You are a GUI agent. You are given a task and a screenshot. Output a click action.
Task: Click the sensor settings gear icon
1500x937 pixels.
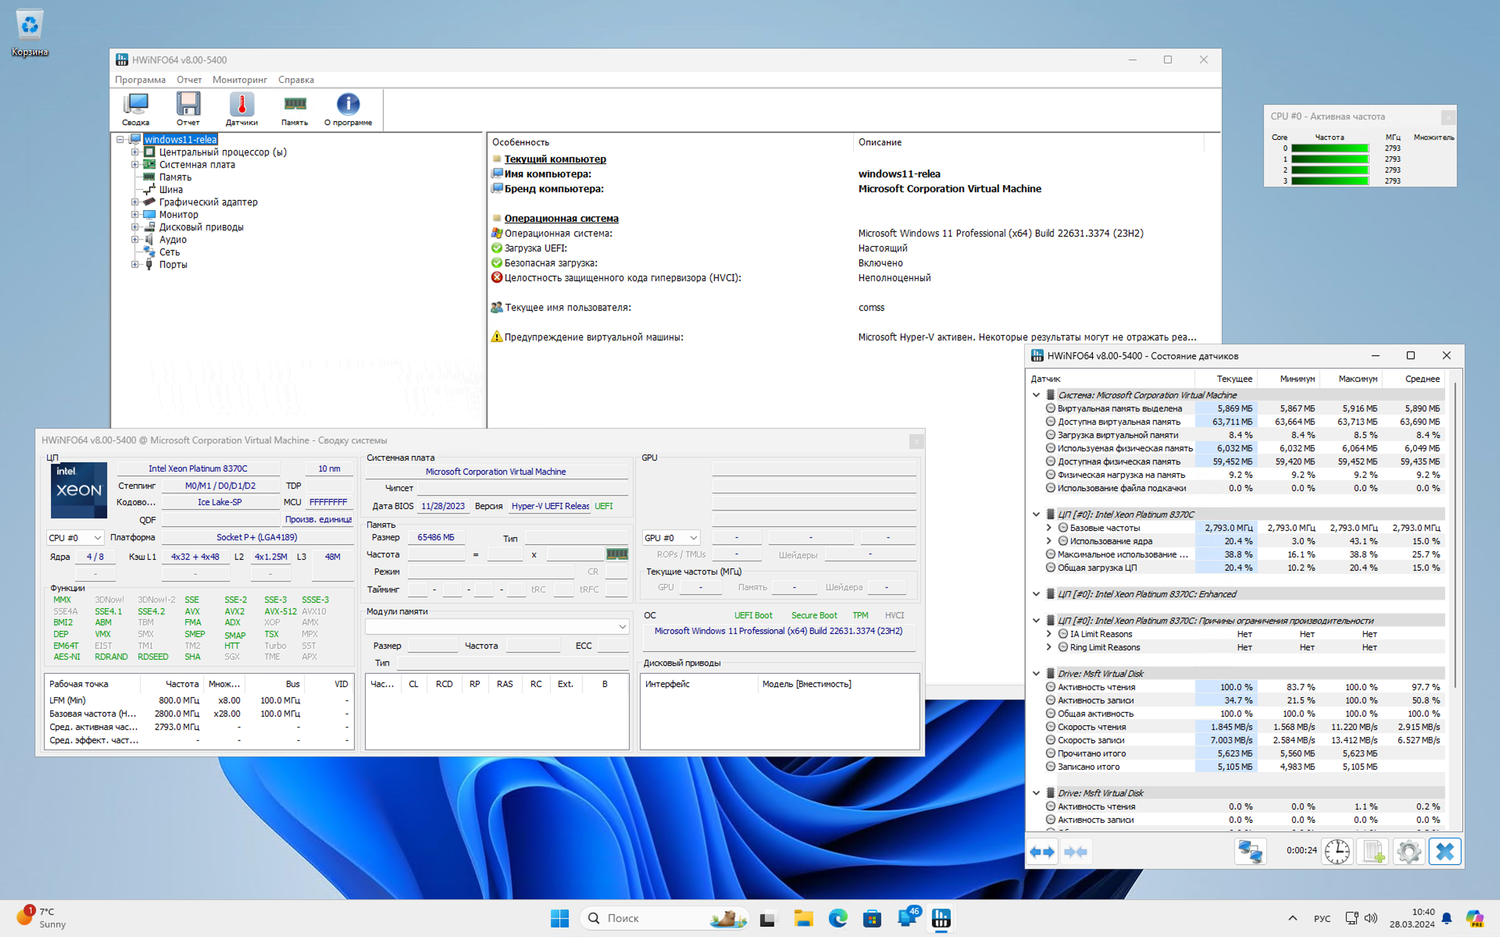[1408, 852]
